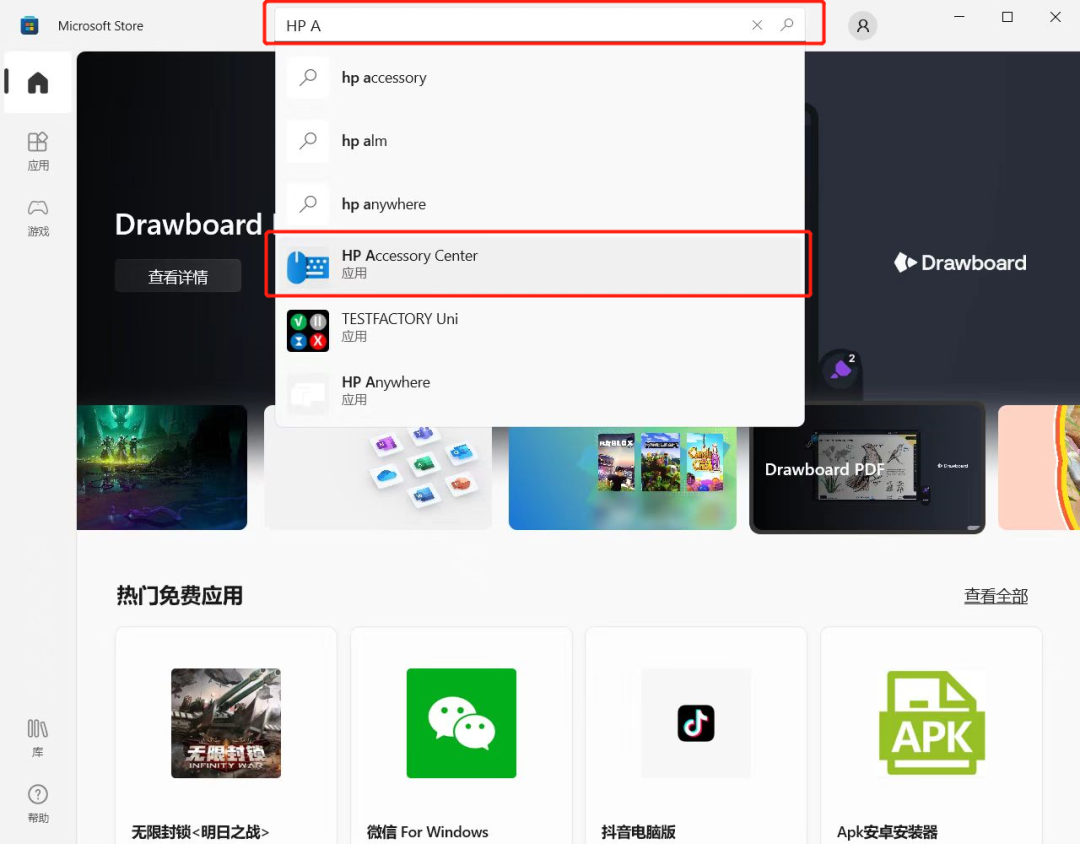Image resolution: width=1080 pixels, height=844 pixels.
Task: Open the 帮助 (Help) section in the sidebar
Action: [37, 803]
